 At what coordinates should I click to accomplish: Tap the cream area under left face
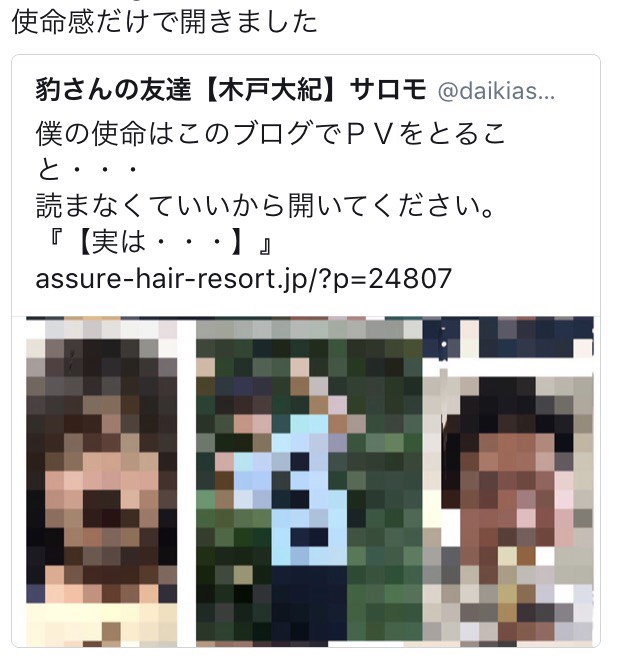(x=101, y=623)
